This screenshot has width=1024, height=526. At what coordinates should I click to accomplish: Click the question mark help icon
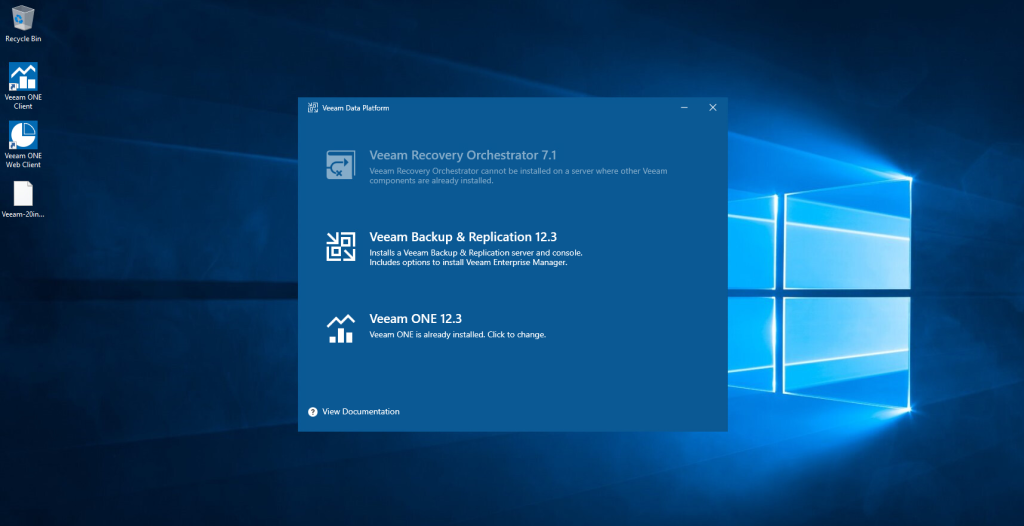coord(313,412)
